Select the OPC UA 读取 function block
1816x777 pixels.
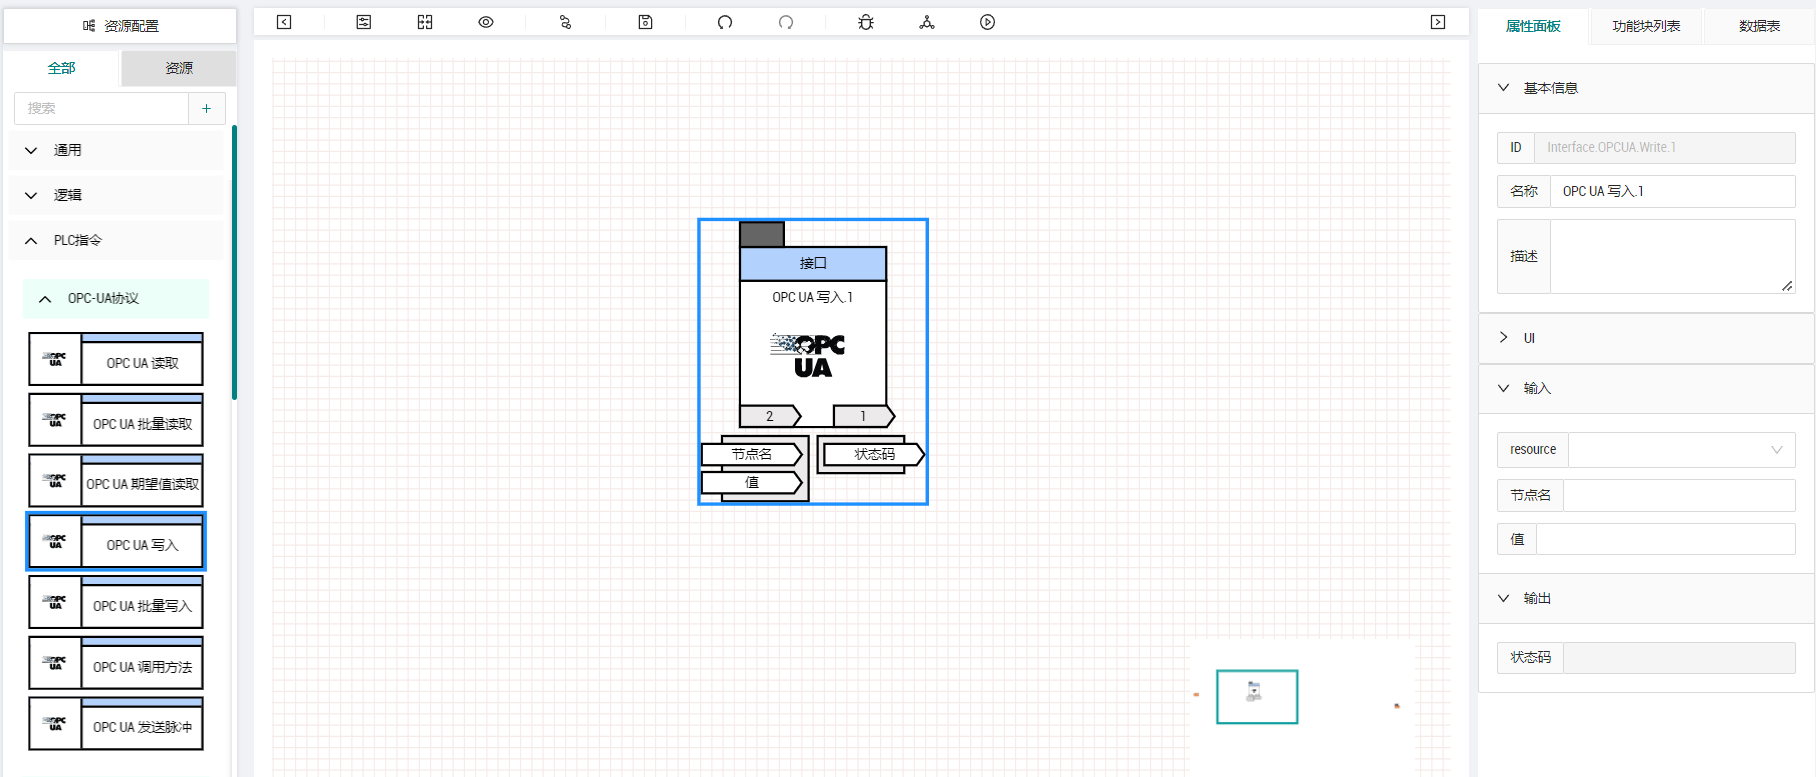point(116,360)
